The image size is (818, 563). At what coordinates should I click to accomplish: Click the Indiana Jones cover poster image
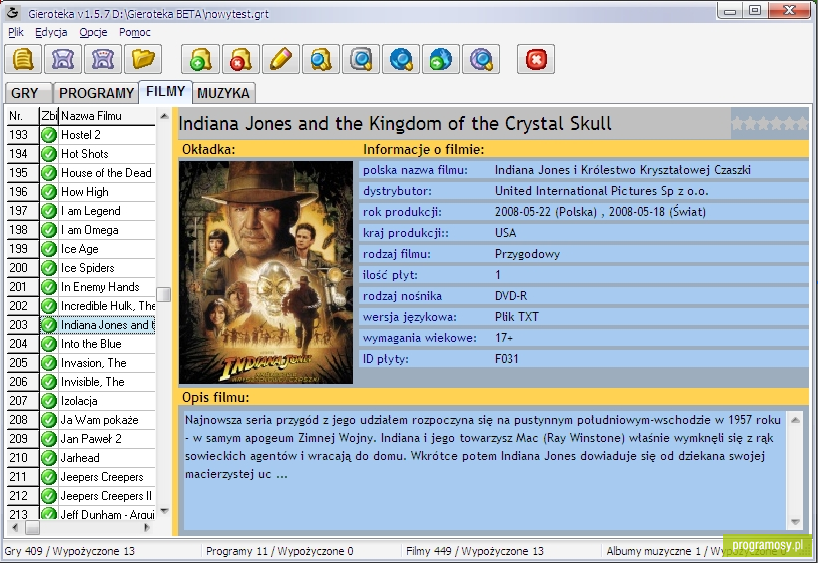coord(266,272)
